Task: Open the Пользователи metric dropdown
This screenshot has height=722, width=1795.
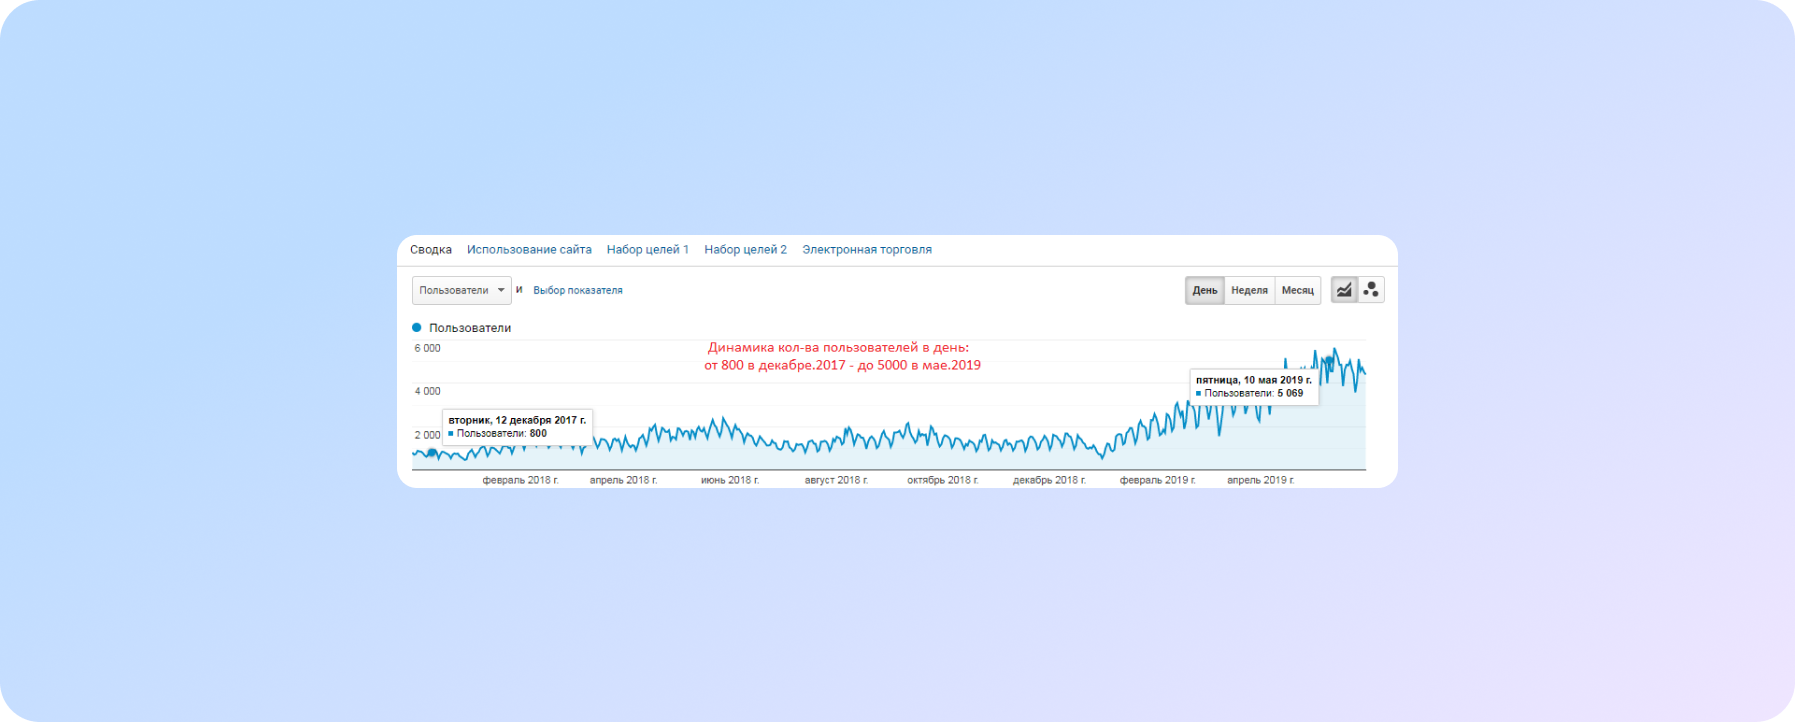Action: [462, 290]
